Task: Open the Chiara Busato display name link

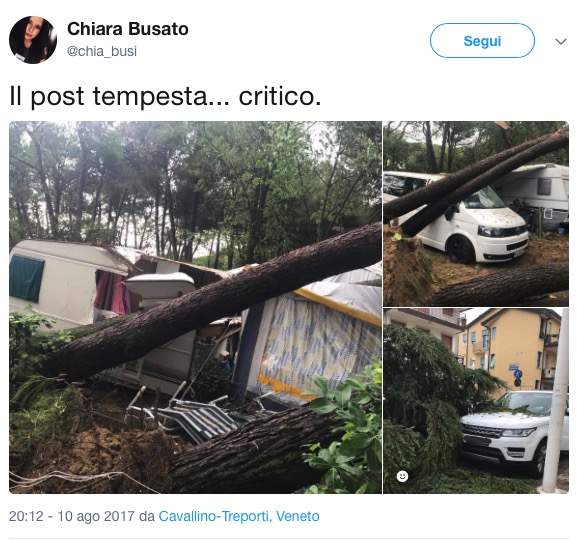Action: coord(128,29)
